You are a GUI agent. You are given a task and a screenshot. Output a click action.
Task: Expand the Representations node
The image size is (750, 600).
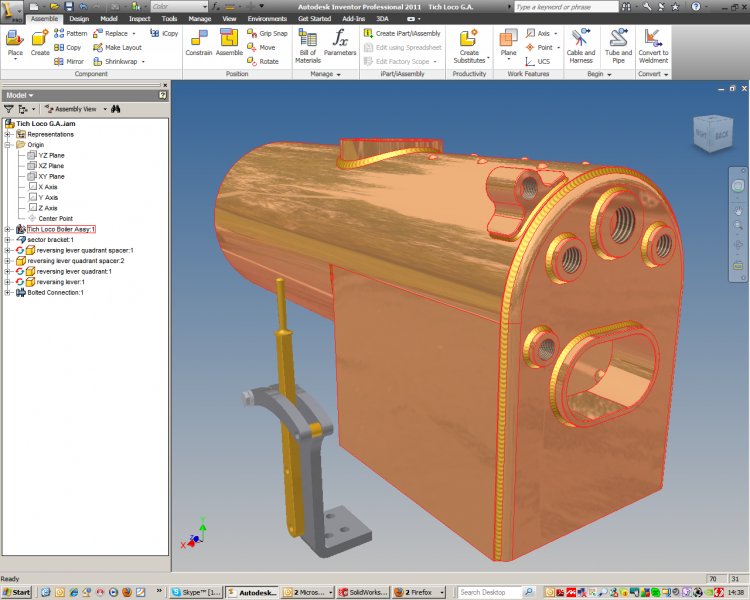[x=8, y=134]
